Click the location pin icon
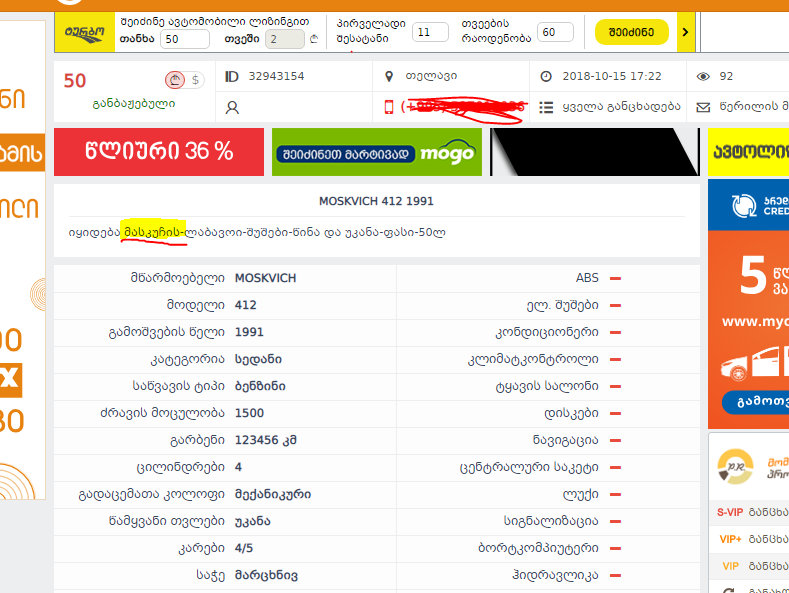This screenshot has width=789, height=593. click(x=388, y=77)
